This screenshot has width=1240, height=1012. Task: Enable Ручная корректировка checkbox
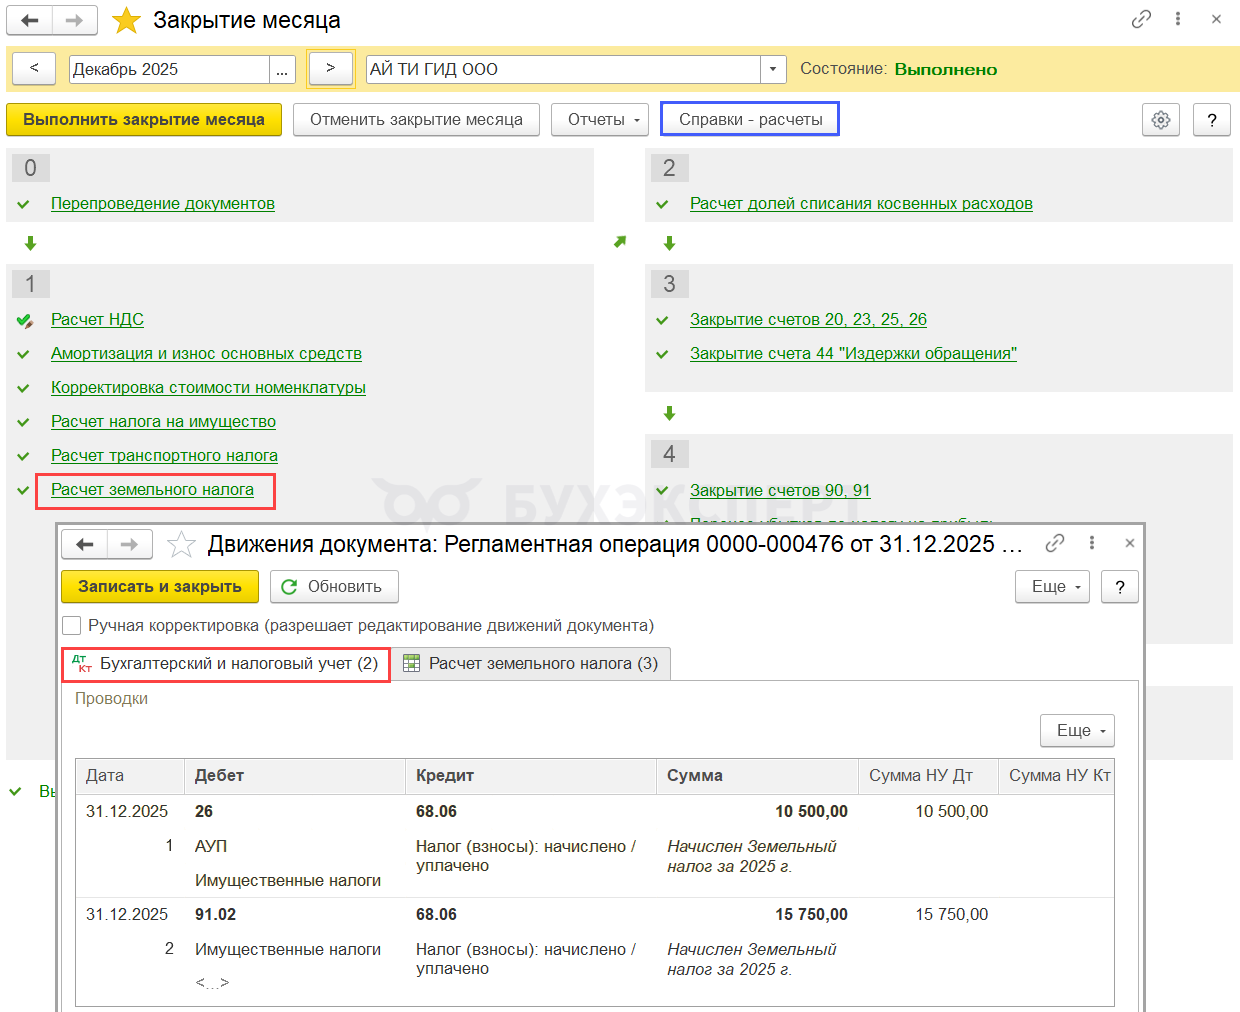pyautogui.click(x=72, y=626)
